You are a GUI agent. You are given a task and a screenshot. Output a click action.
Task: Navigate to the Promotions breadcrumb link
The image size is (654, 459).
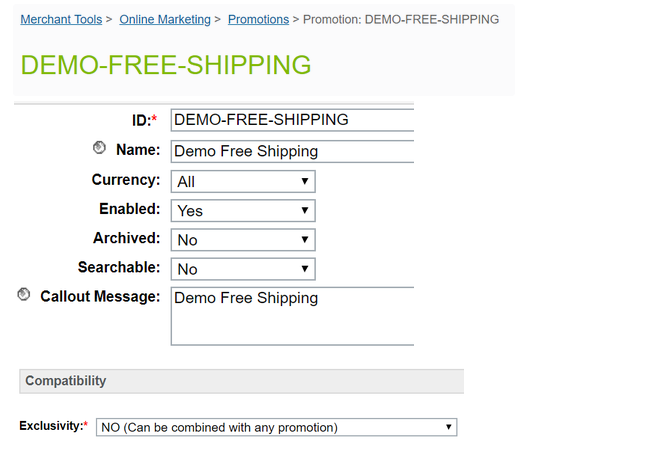click(x=258, y=19)
